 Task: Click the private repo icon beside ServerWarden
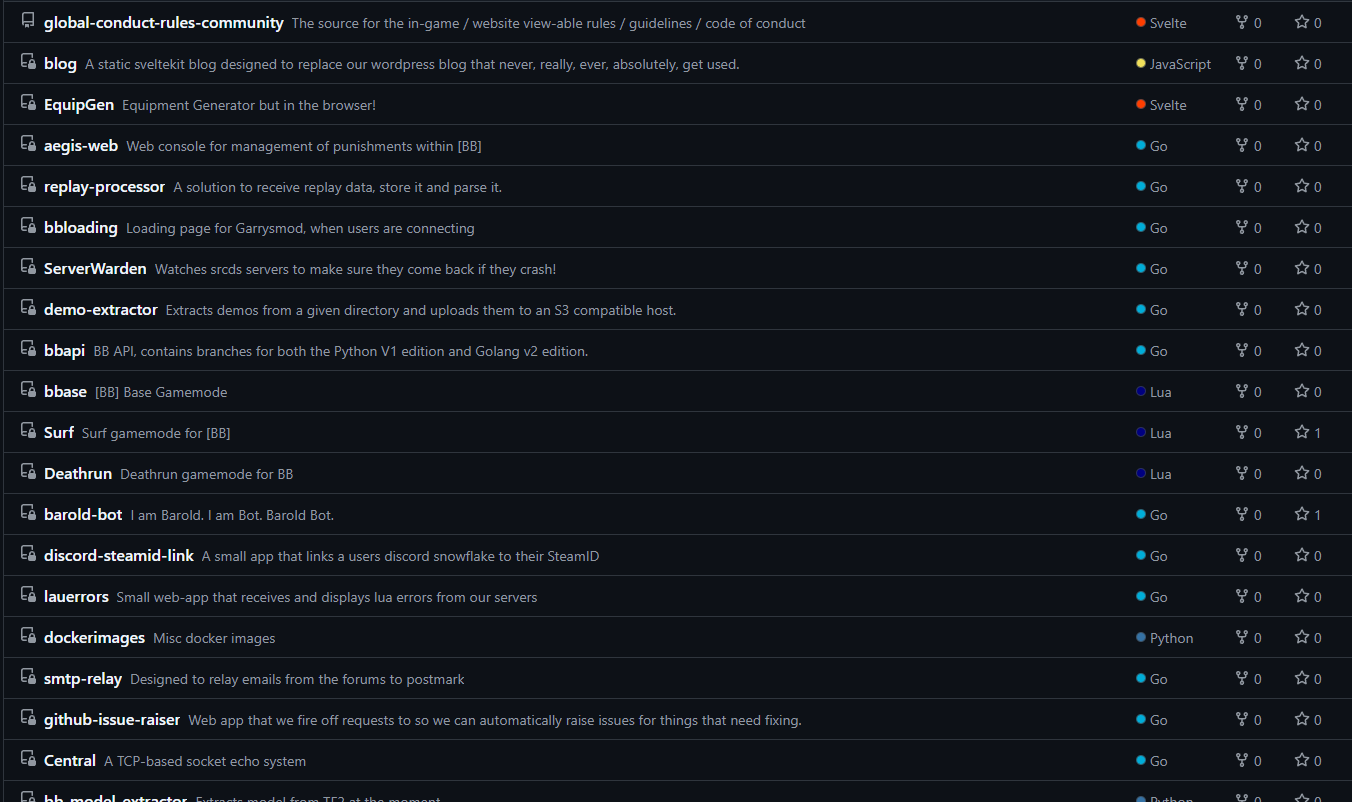[28, 268]
